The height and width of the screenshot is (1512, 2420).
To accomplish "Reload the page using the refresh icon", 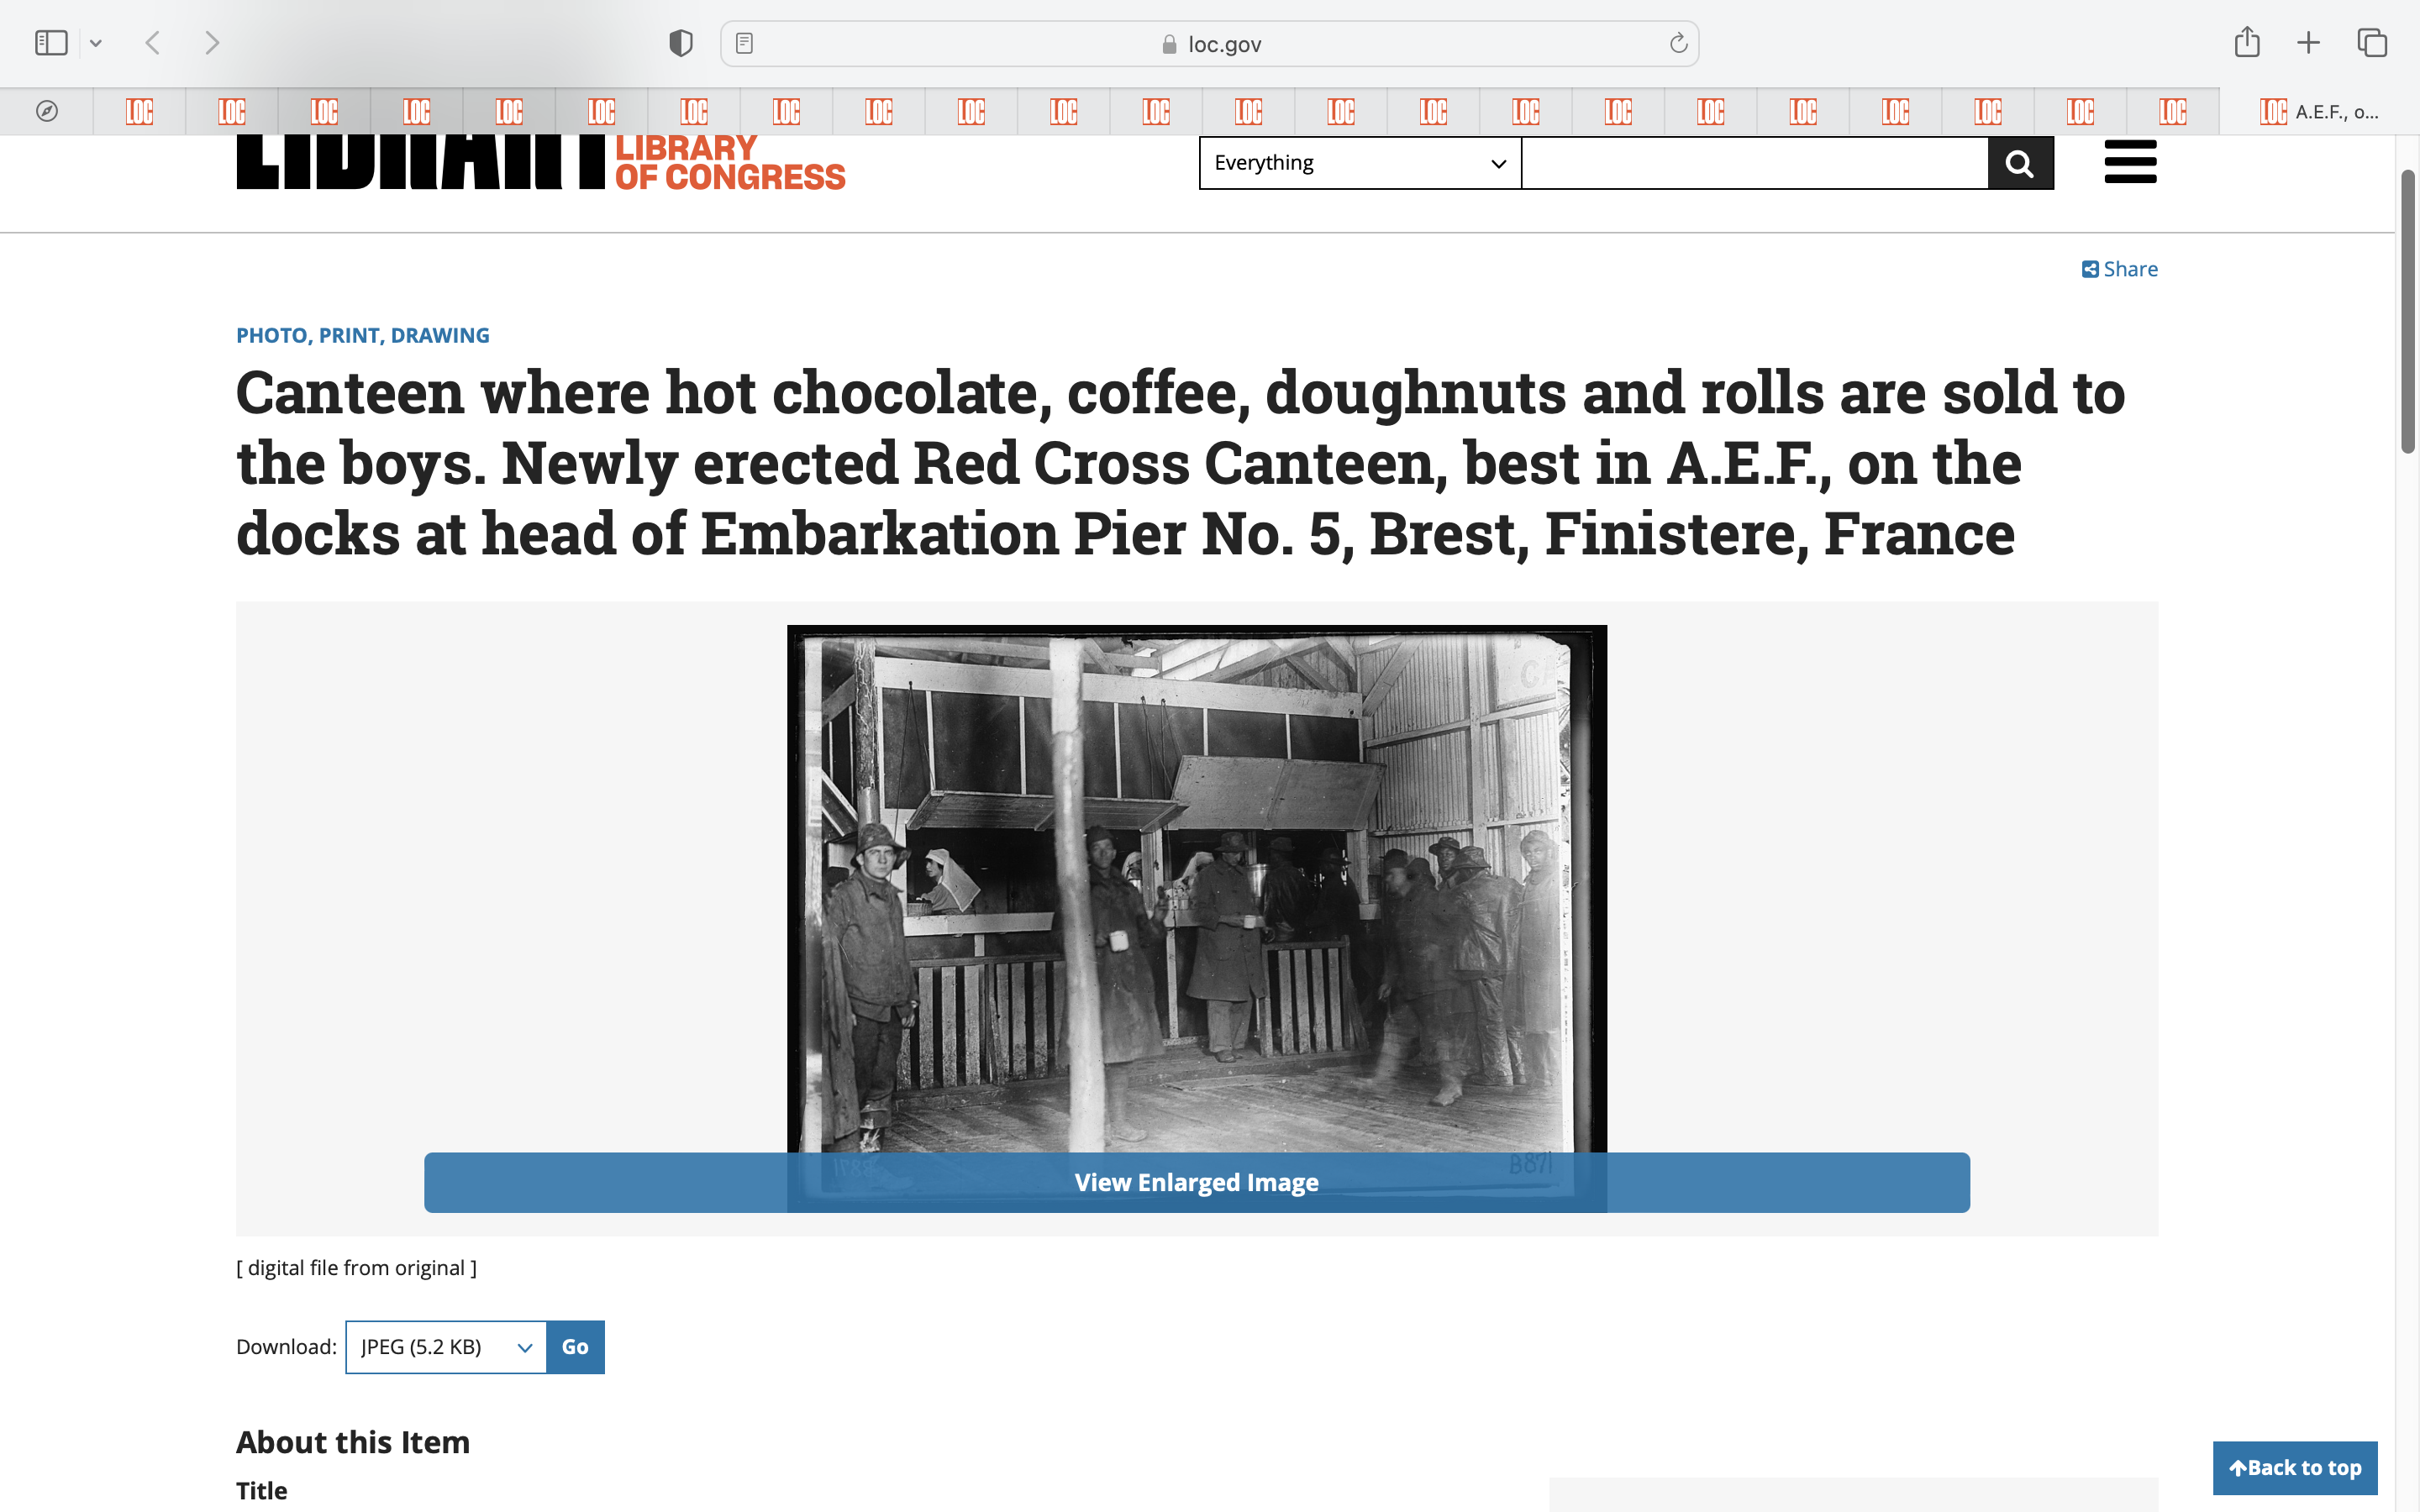I will (x=1678, y=43).
